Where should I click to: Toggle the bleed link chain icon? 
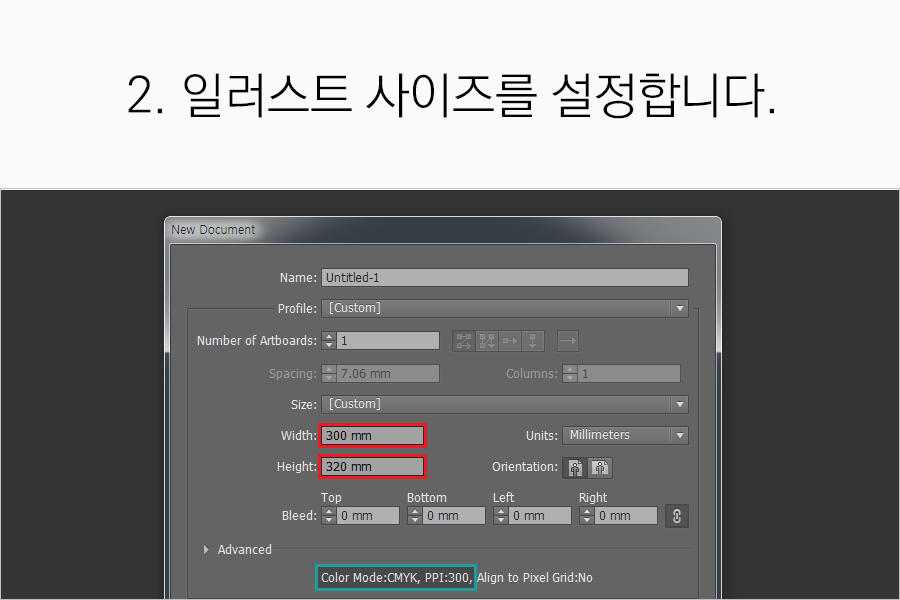pos(677,516)
